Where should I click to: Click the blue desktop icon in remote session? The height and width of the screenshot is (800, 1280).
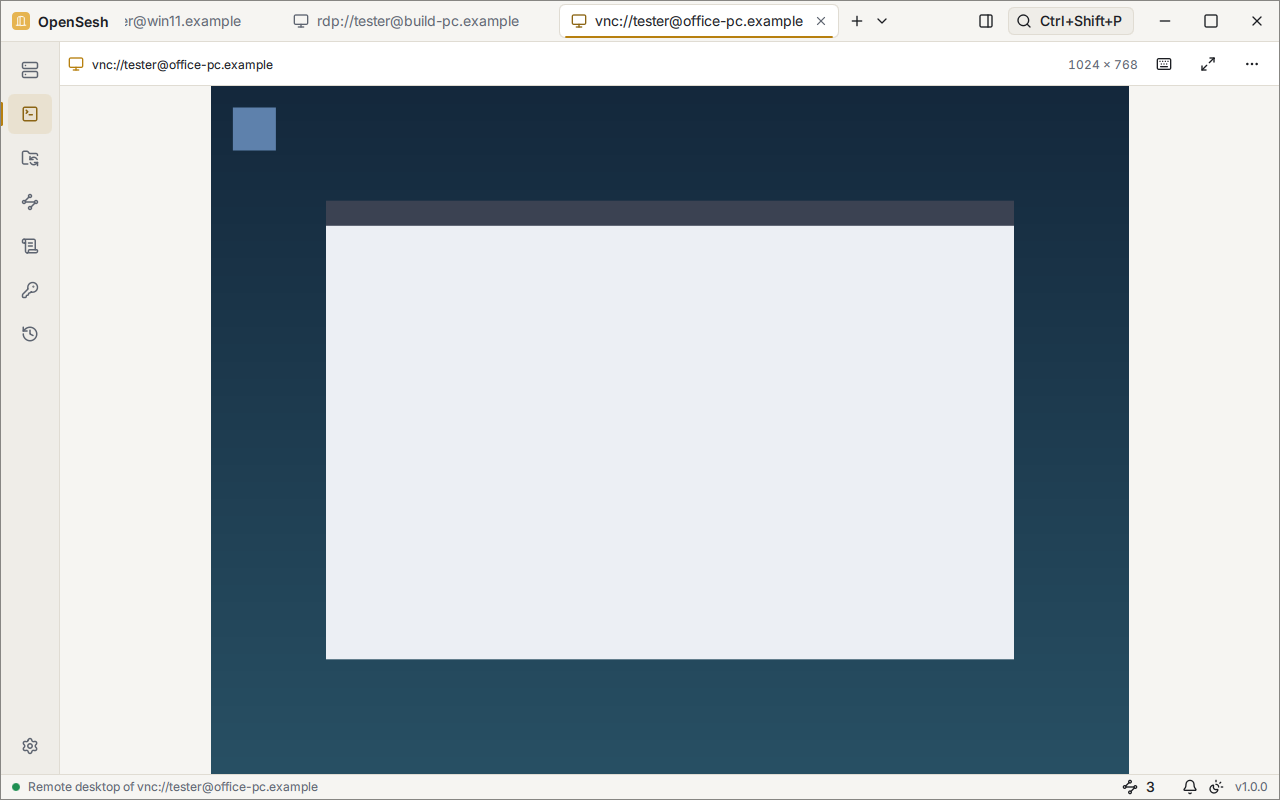254,129
